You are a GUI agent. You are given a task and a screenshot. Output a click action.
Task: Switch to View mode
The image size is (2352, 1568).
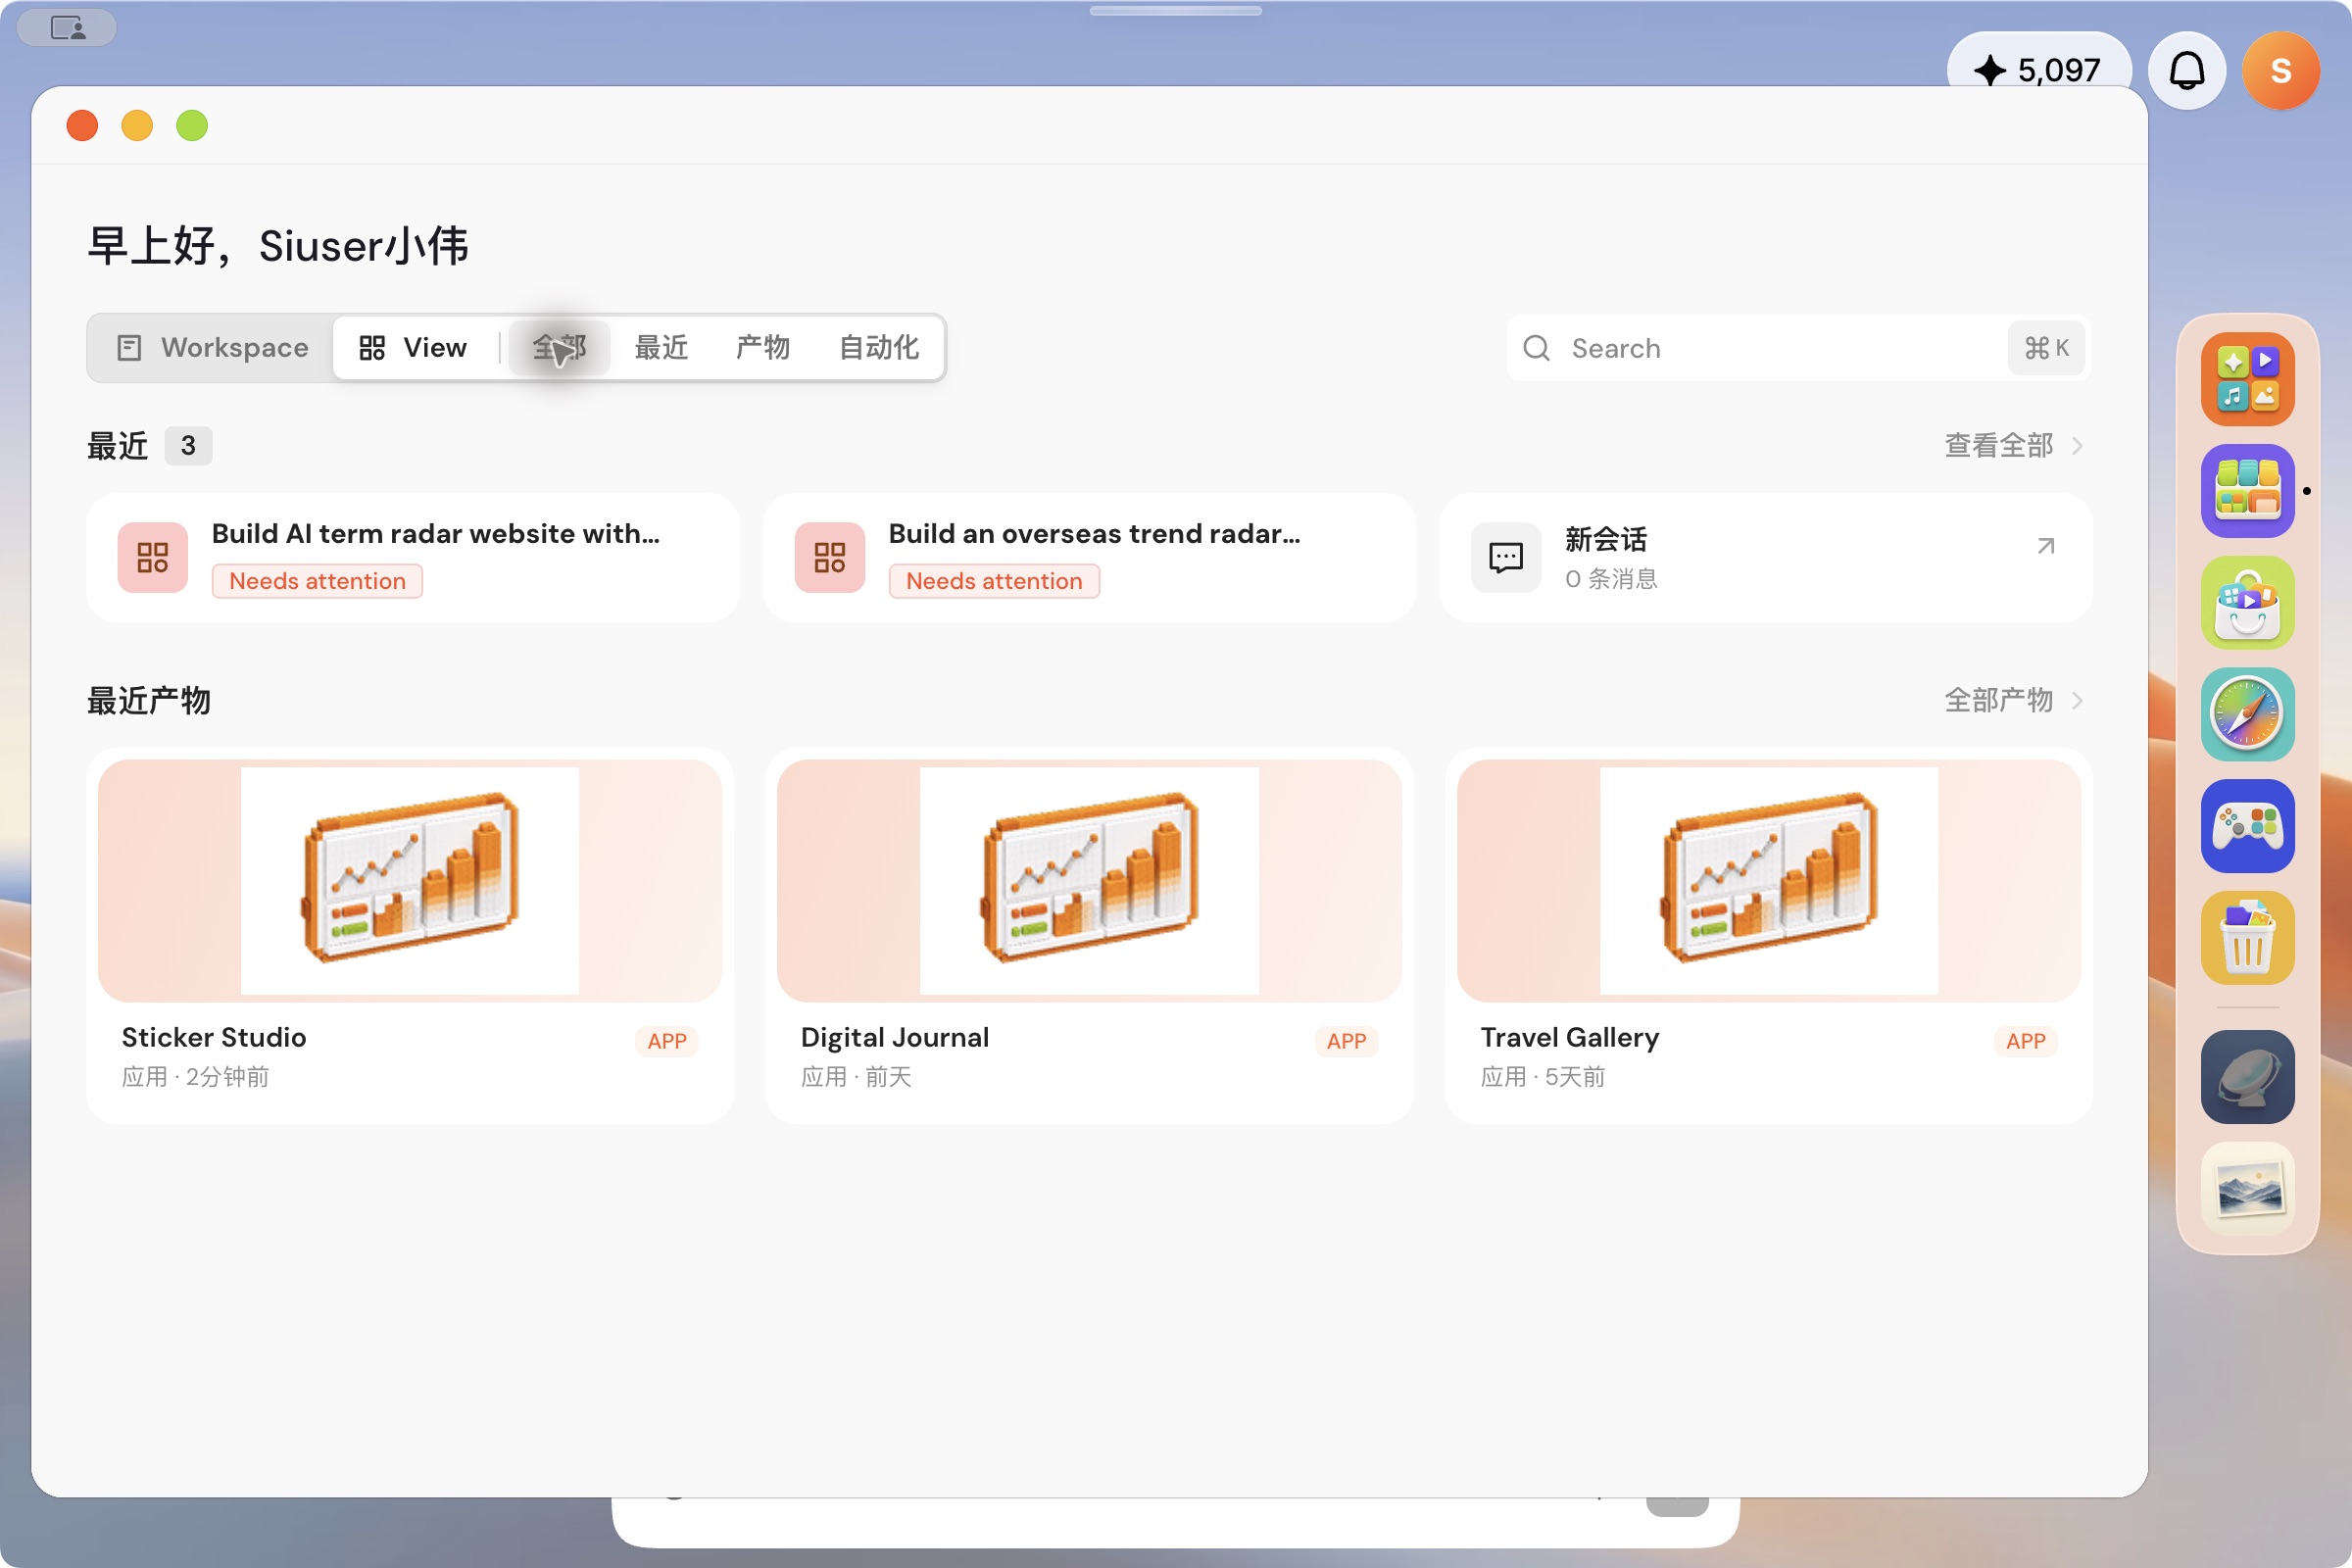click(413, 348)
